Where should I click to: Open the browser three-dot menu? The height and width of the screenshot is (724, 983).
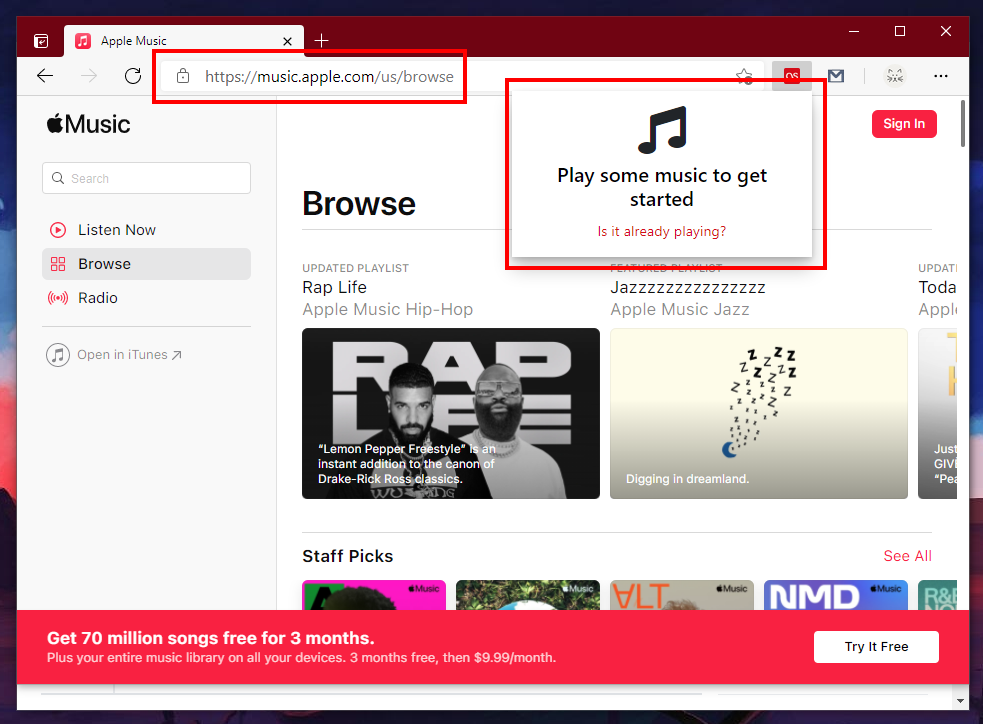click(940, 75)
